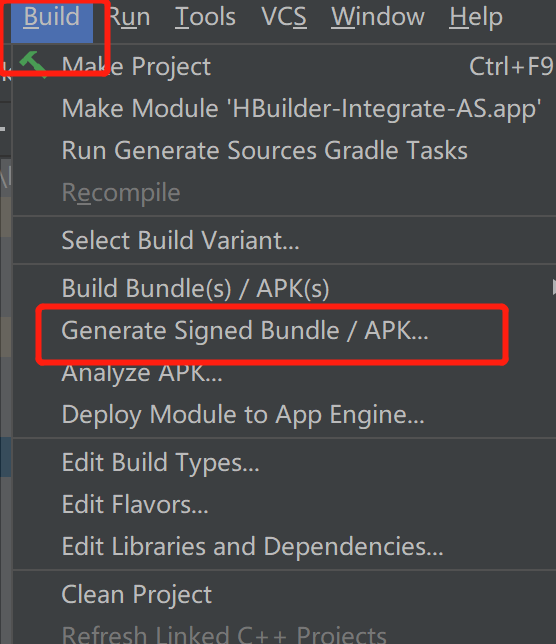This screenshot has height=644, width=556.
Task: Open the VCS menu
Action: [x=284, y=17]
